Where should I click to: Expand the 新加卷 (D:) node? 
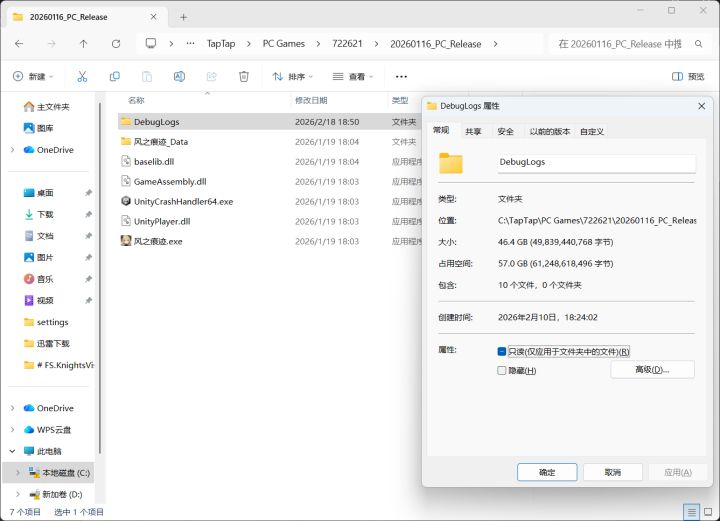17,494
